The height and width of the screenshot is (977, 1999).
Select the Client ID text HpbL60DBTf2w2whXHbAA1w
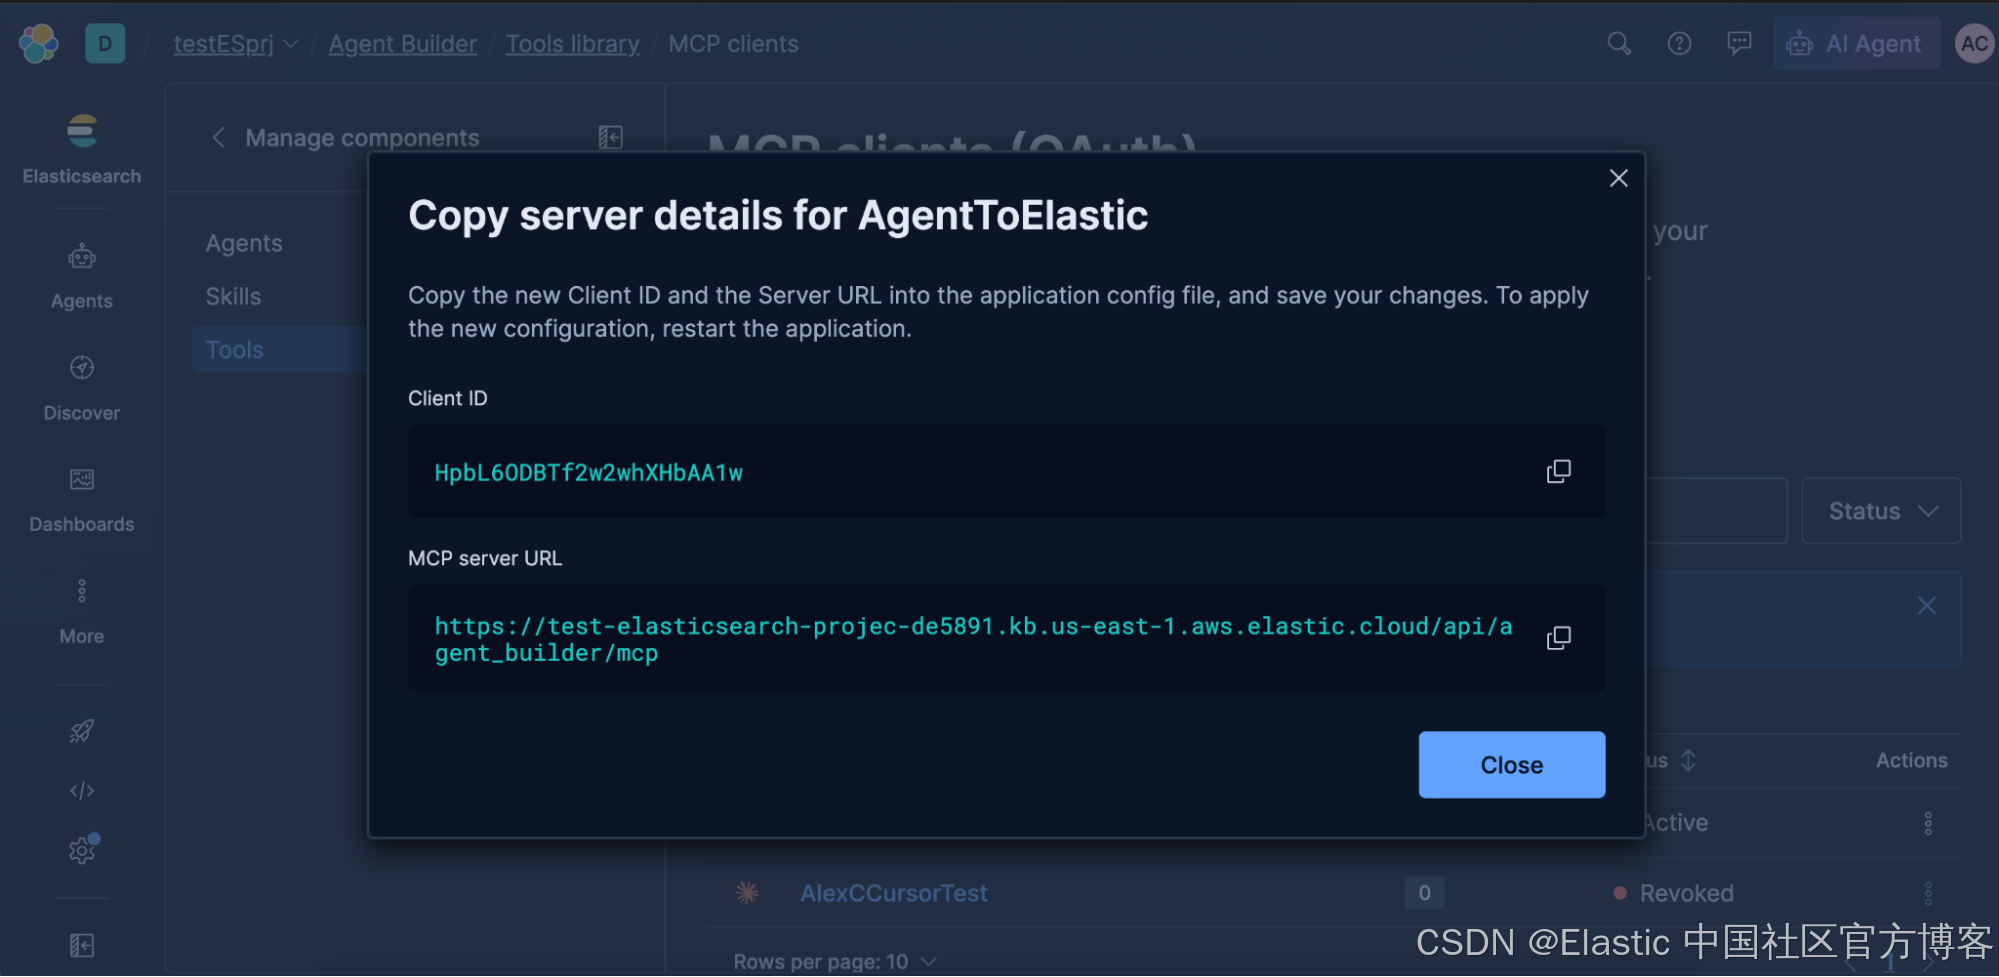(588, 473)
